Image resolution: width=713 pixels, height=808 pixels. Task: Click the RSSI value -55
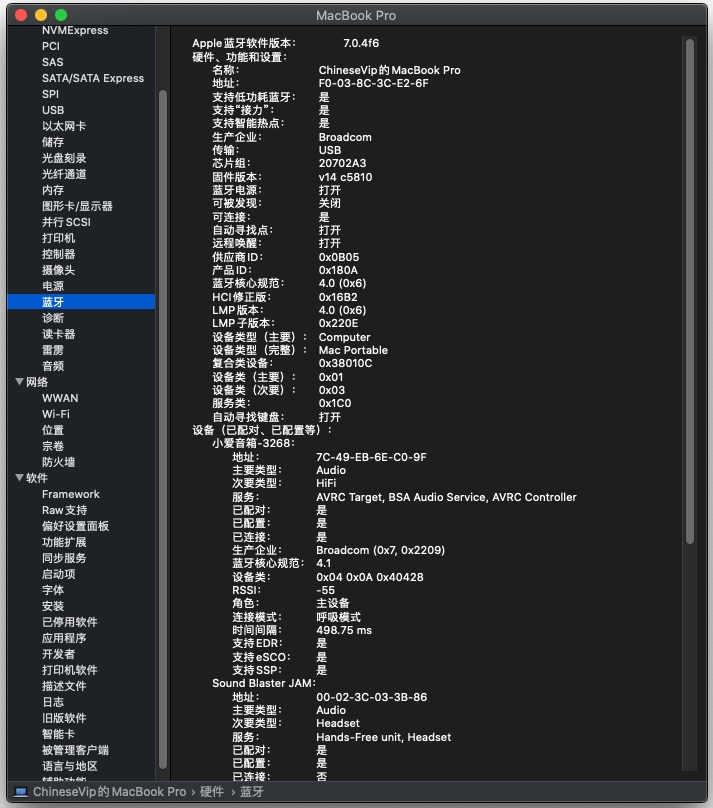click(326, 591)
